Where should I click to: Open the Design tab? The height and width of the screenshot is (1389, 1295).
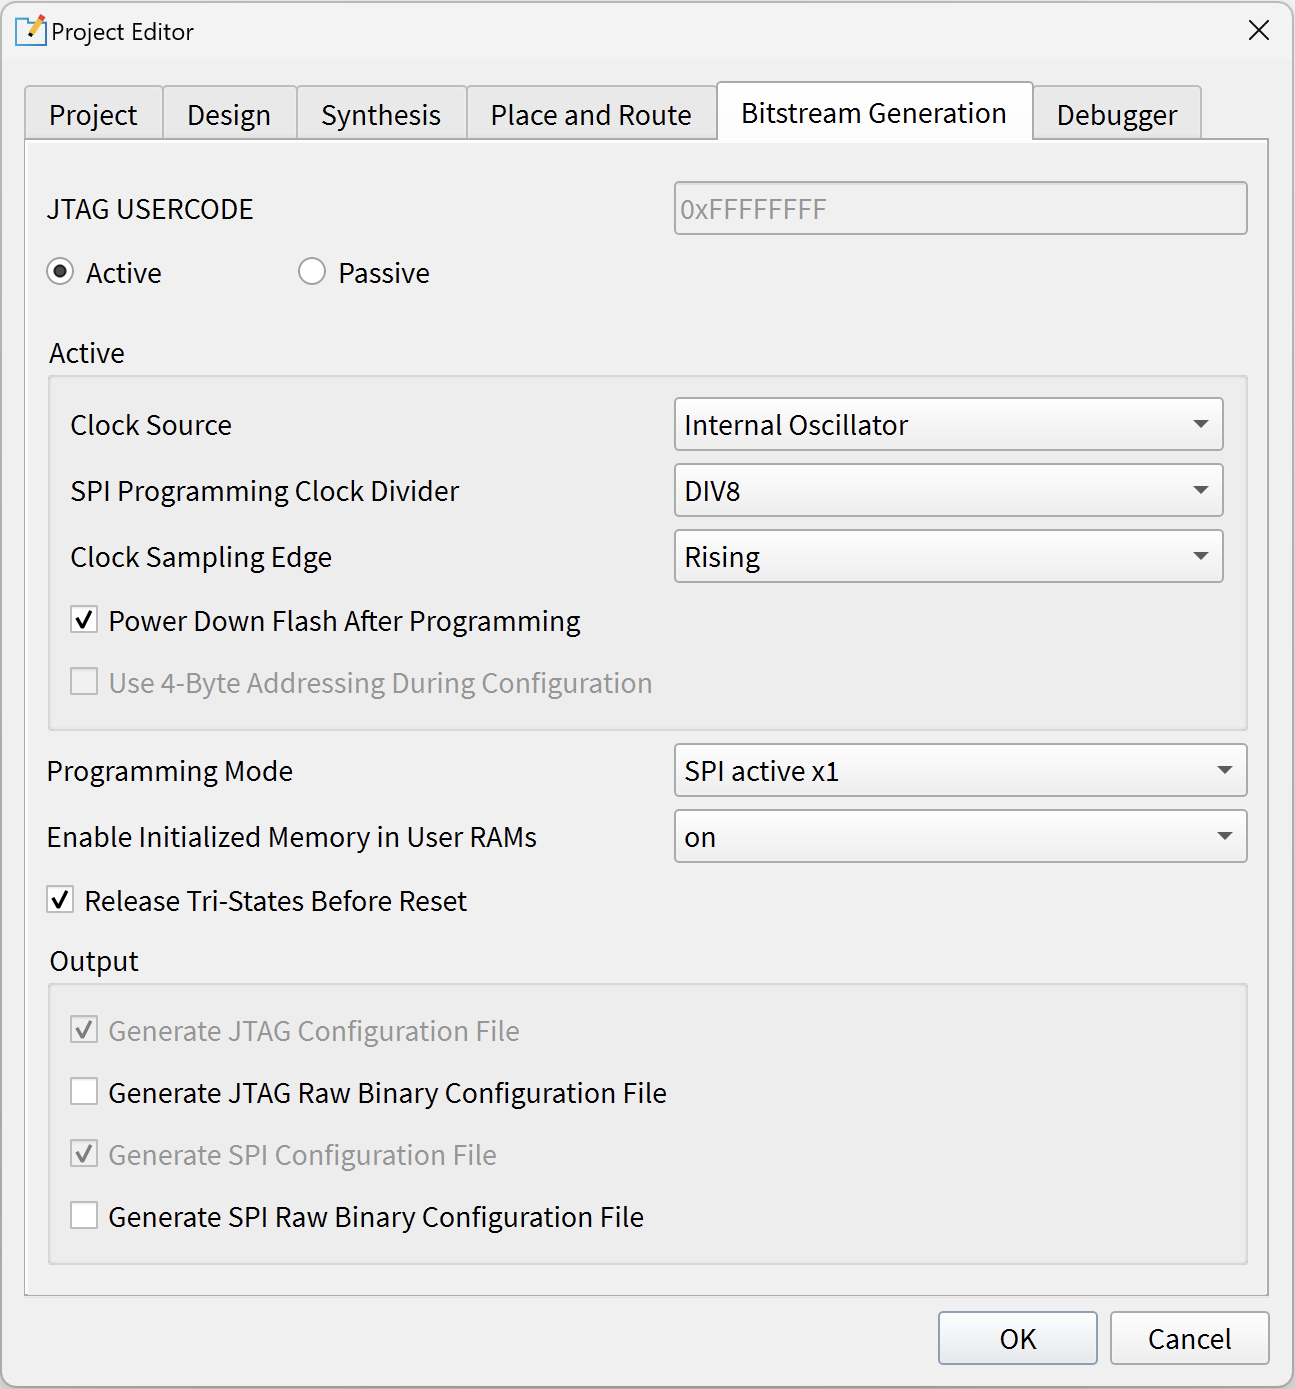coord(229,115)
